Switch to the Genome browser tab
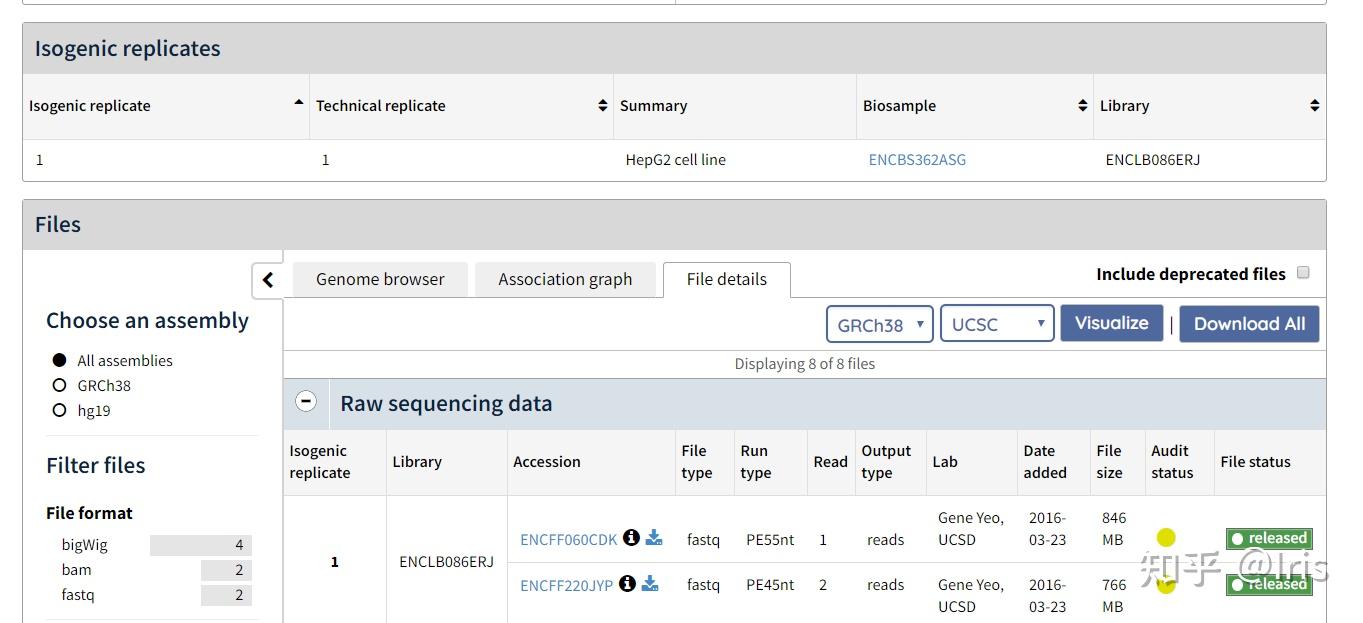This screenshot has height=623, width=1363. pos(380,280)
